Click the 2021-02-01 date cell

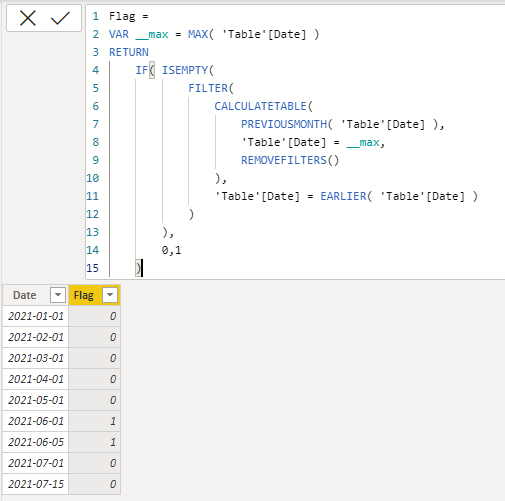(x=35, y=337)
